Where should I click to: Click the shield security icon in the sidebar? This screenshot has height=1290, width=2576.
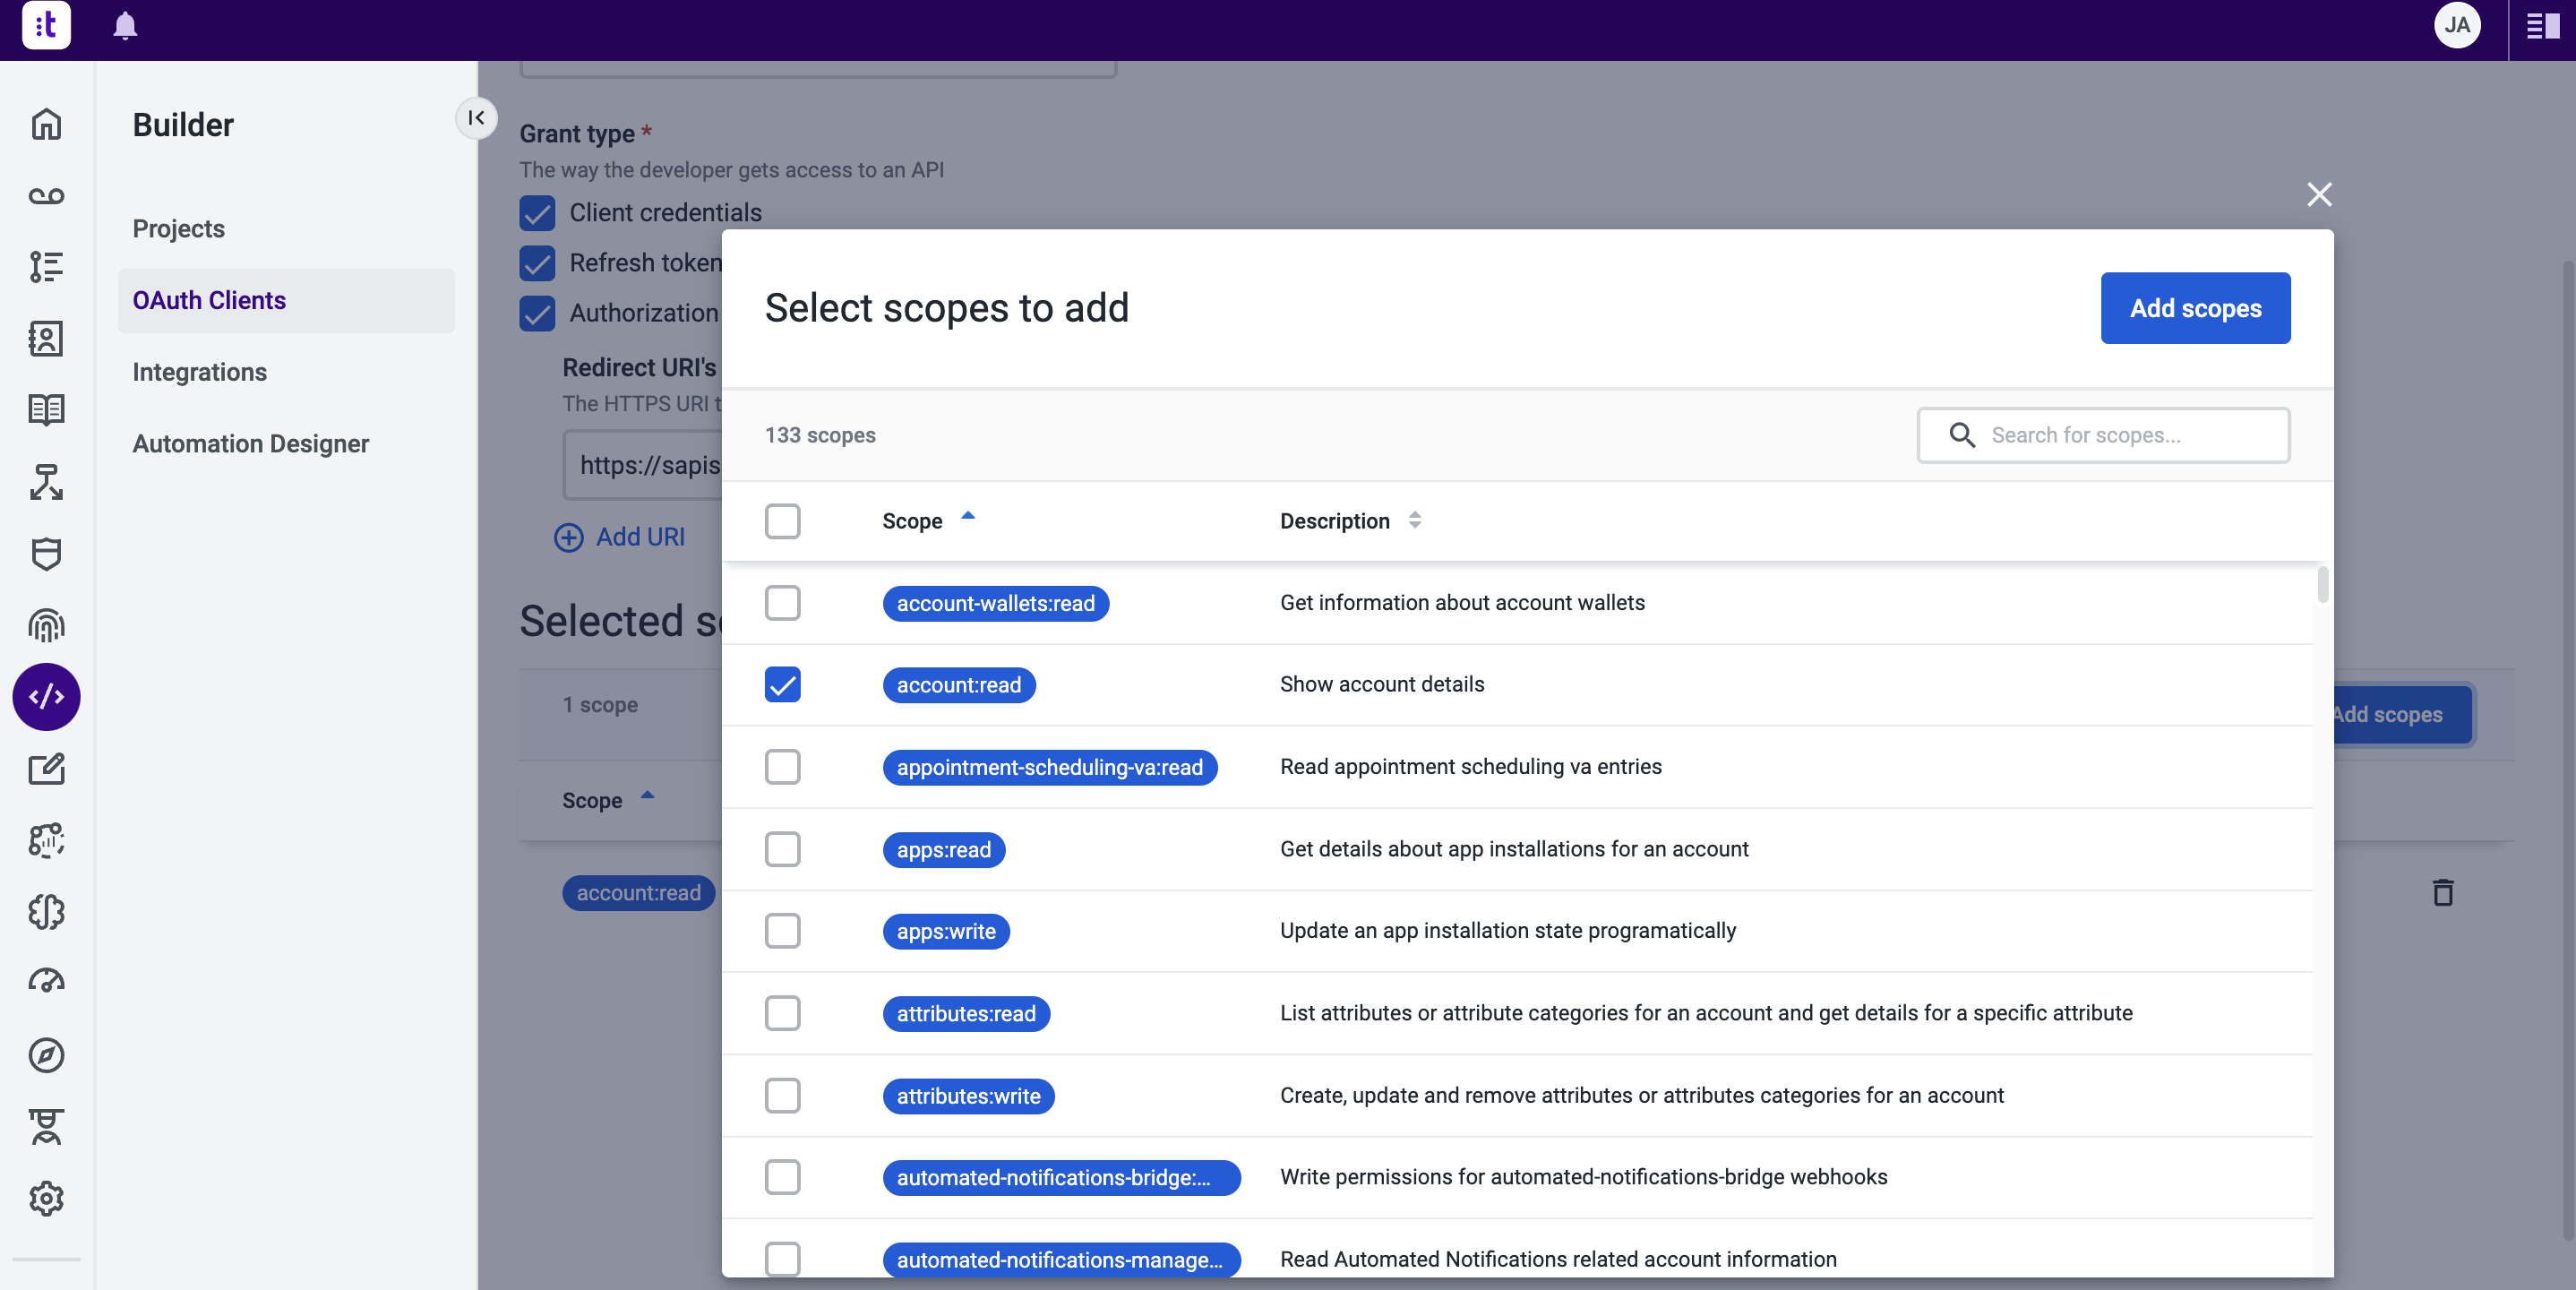tap(46, 554)
